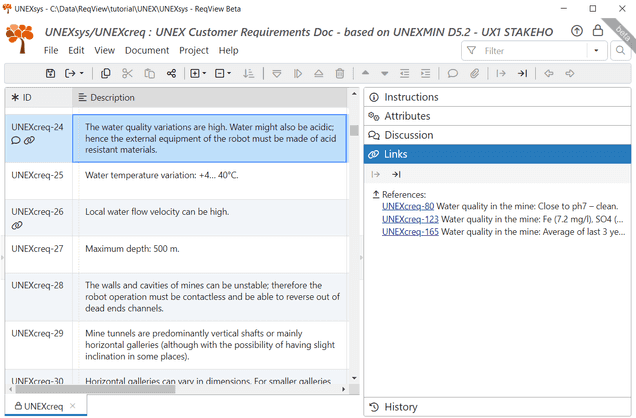
Task: Open the Filter dropdown arrow
Action: point(596,51)
